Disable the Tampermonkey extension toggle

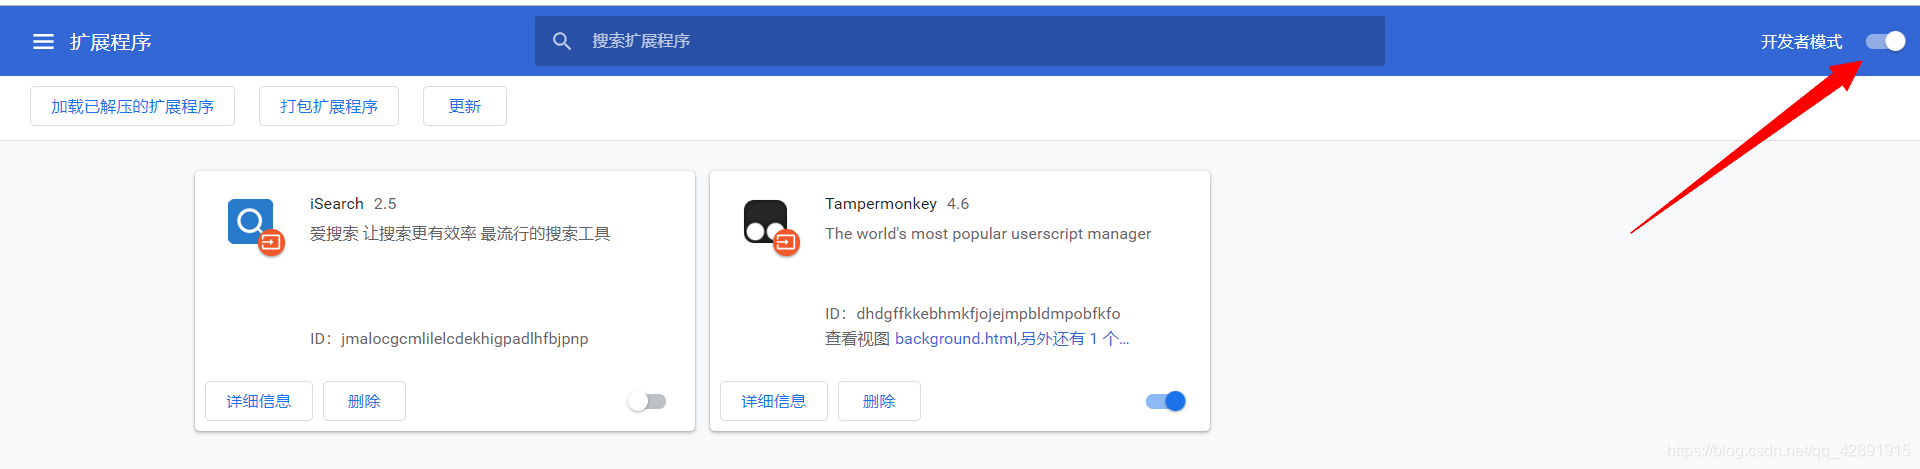[x=1166, y=401]
